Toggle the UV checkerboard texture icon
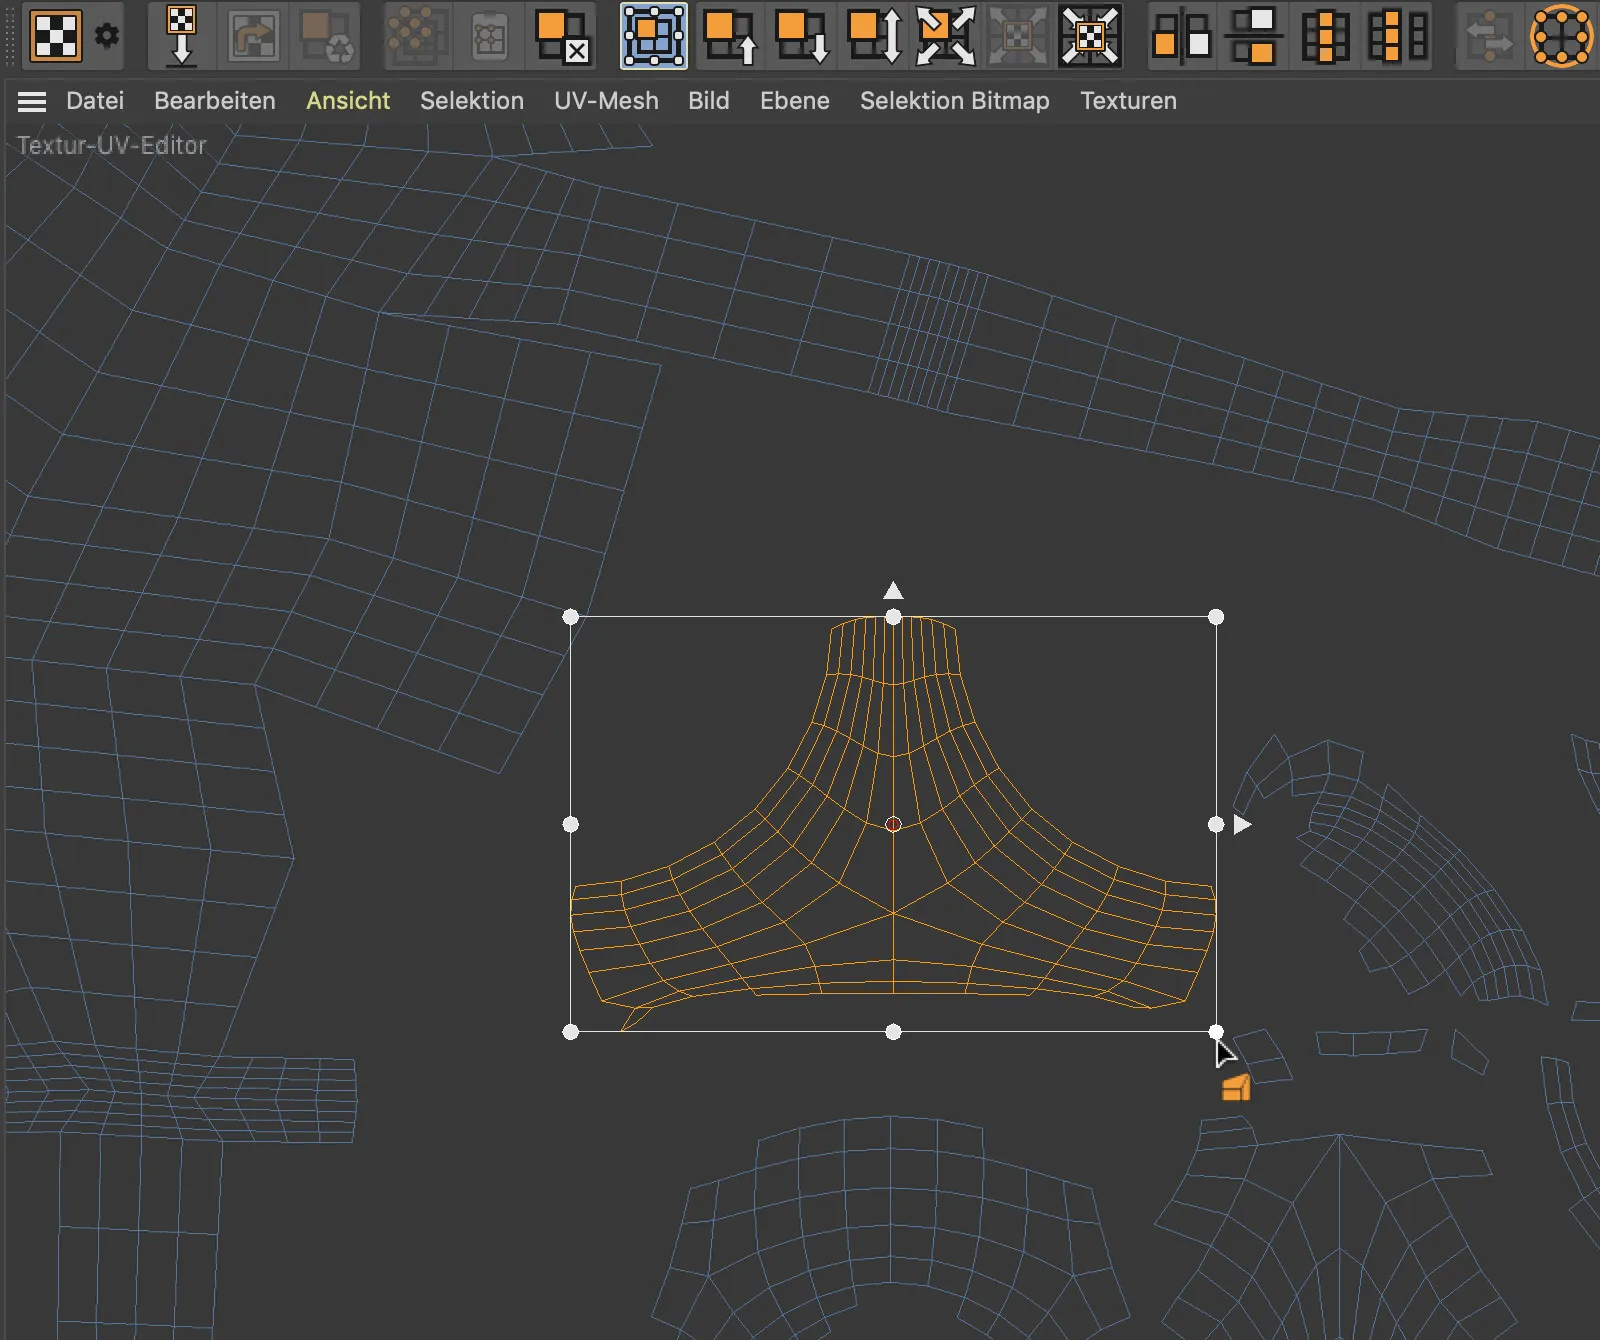 coord(56,36)
